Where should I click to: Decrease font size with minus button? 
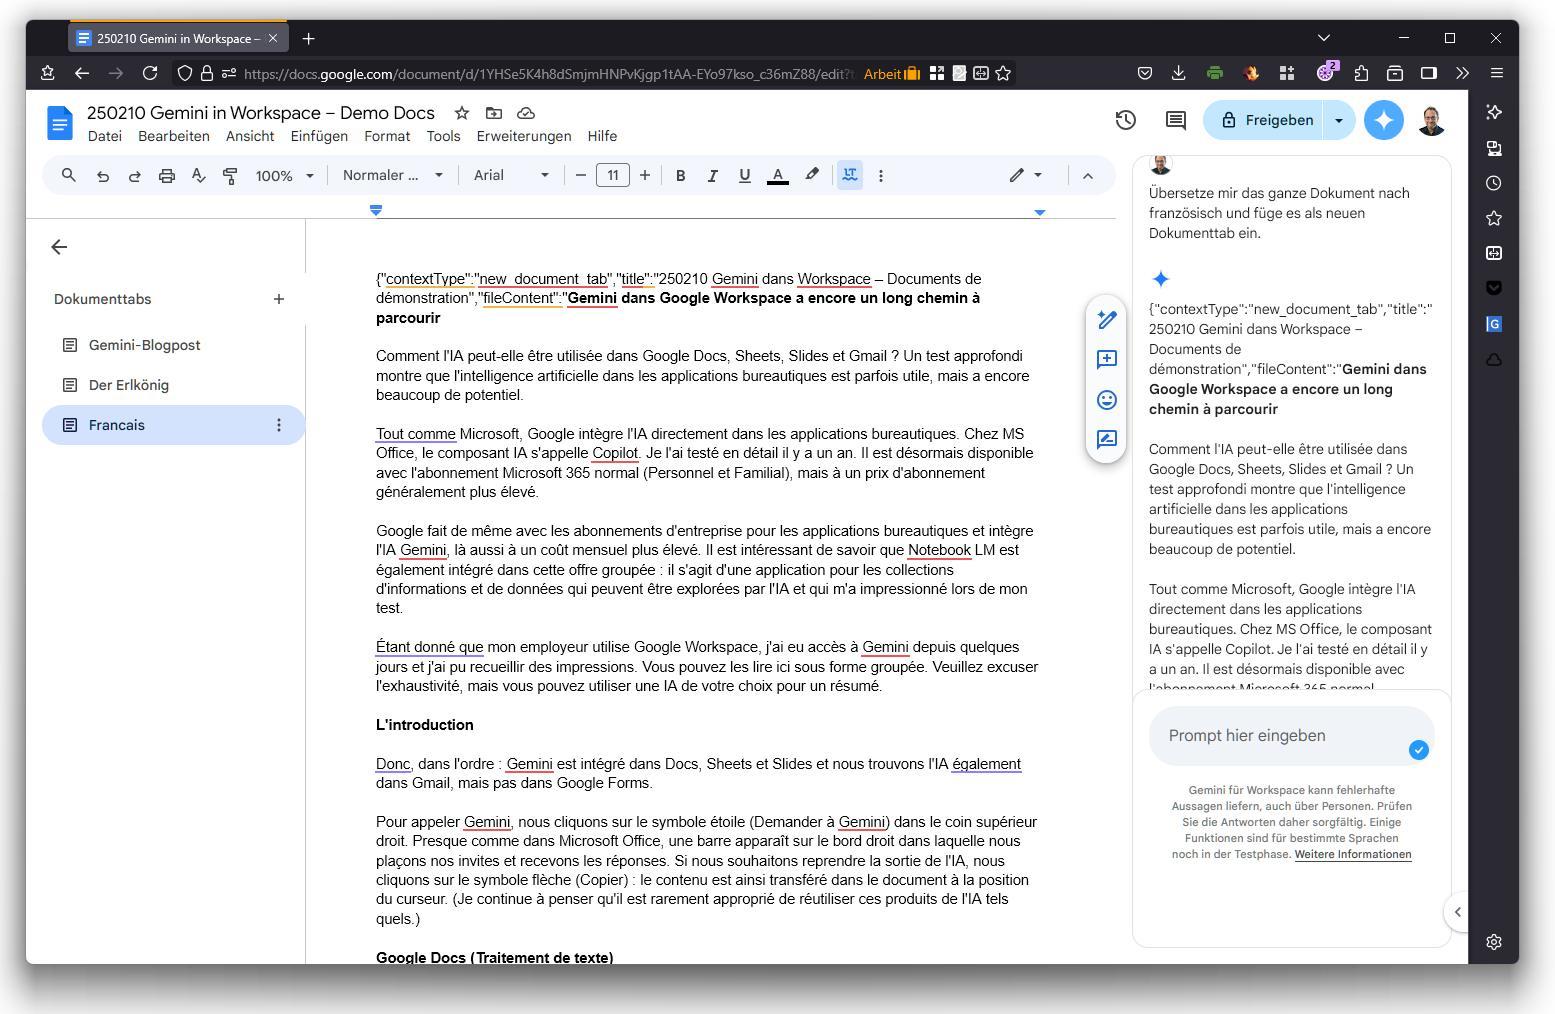point(580,175)
